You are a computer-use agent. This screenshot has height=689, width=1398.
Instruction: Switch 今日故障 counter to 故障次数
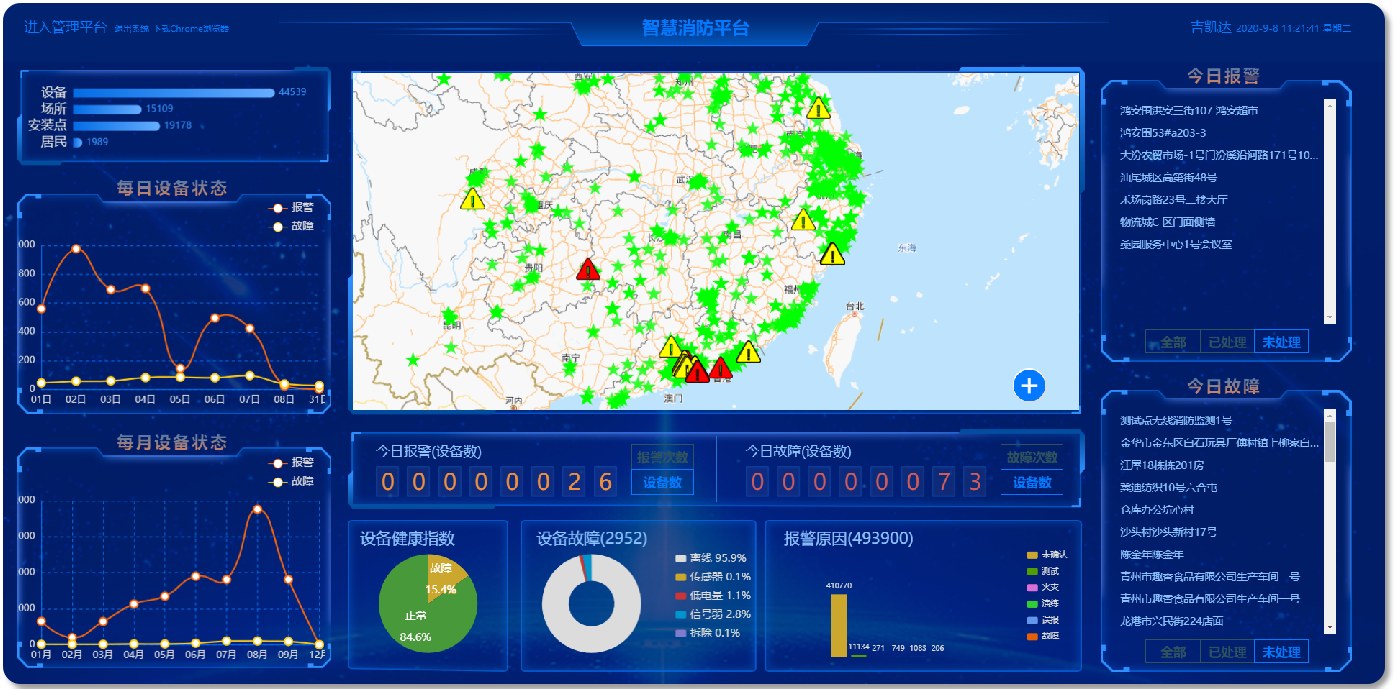1032,457
